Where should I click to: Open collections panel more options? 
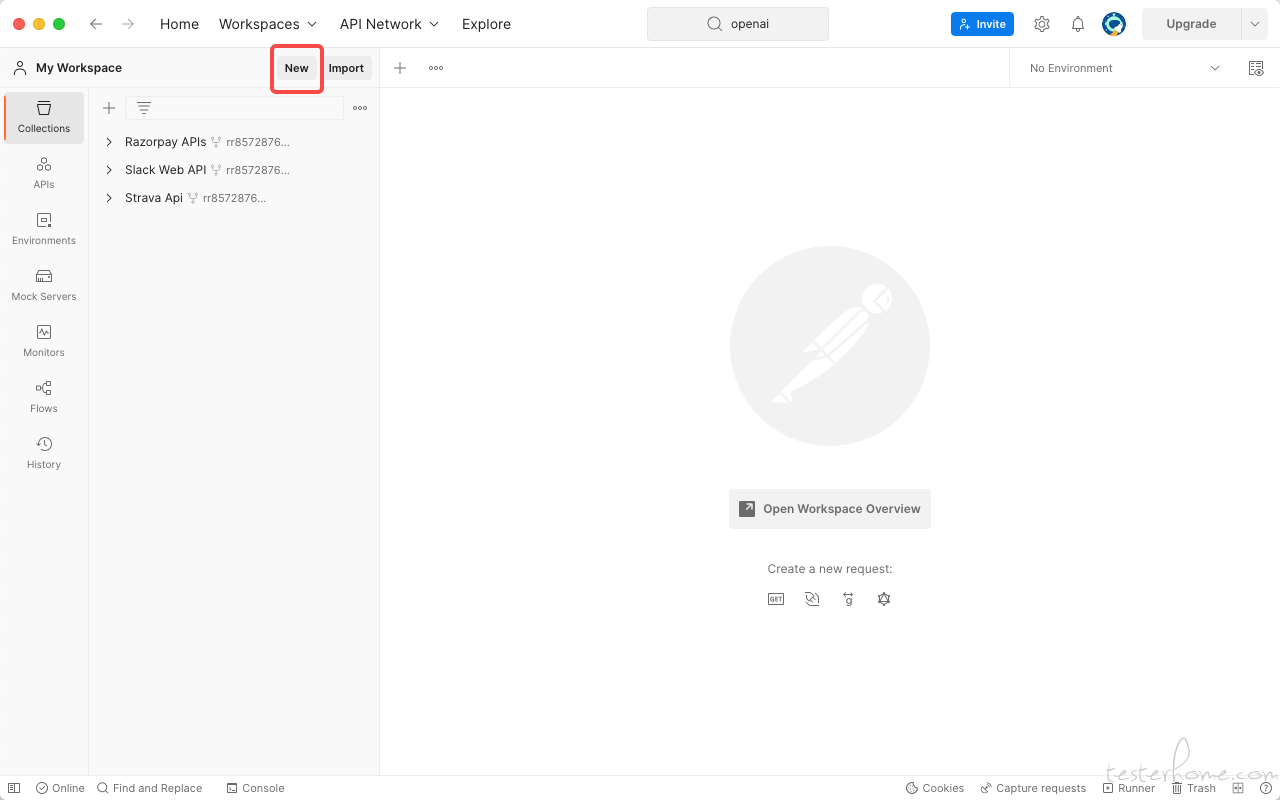click(360, 108)
